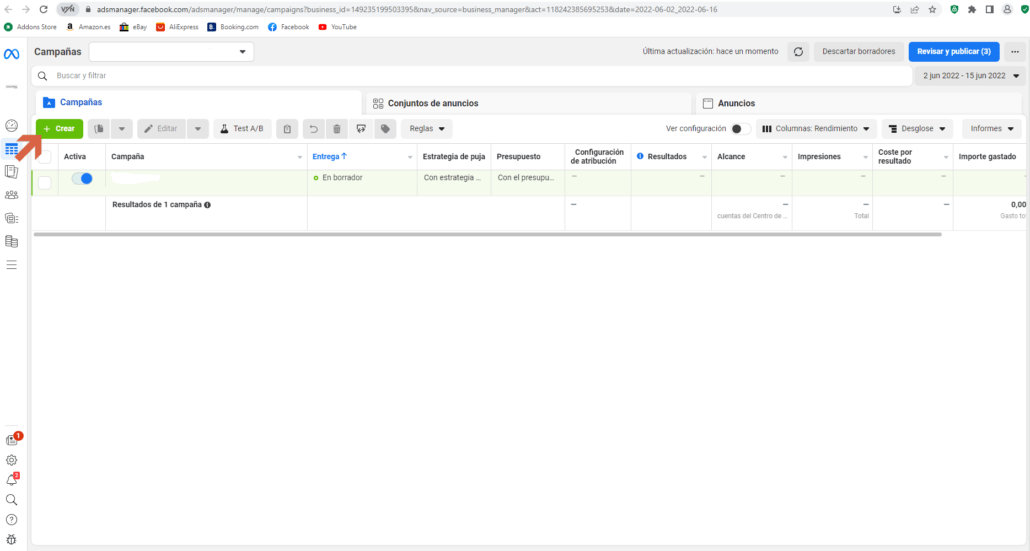Toggle the campaign Activa switch
Viewport: 1030px width, 551px height.
tap(82, 178)
